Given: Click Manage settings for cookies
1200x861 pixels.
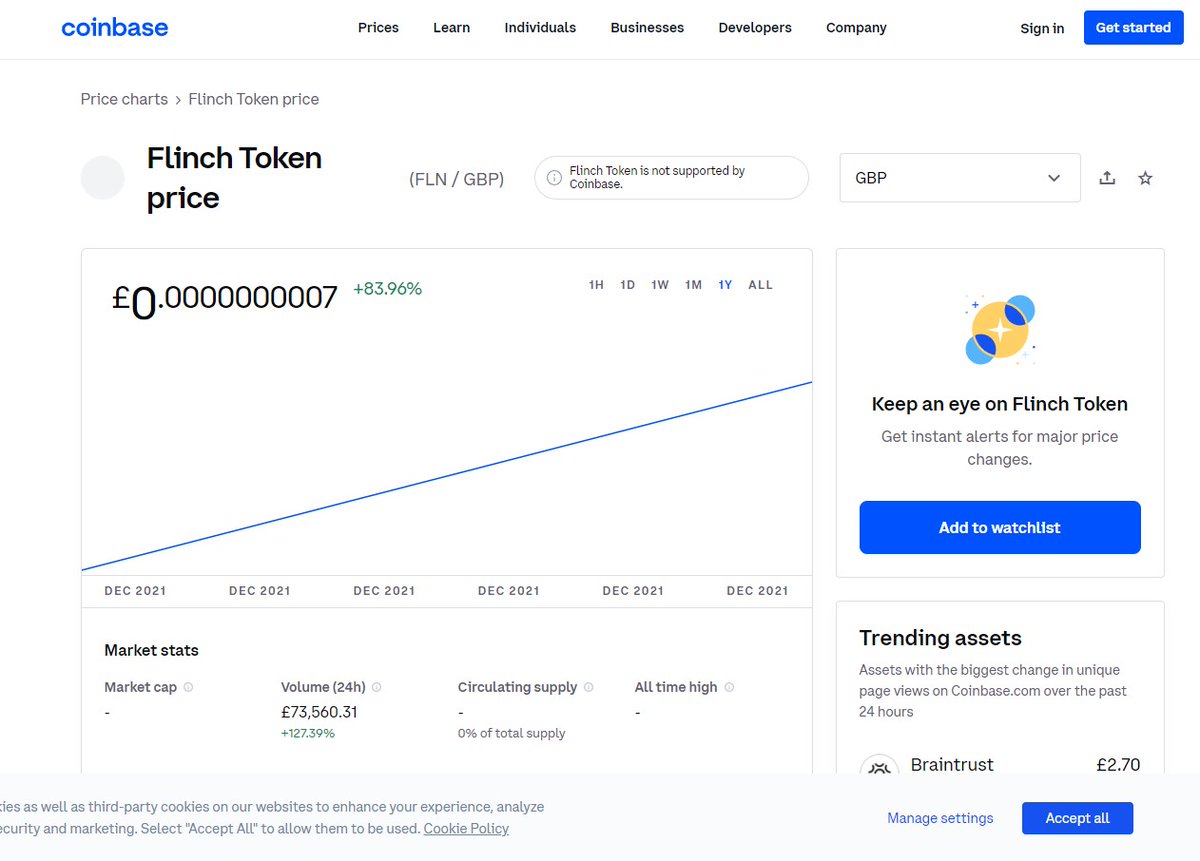Looking at the screenshot, I should 940,818.
